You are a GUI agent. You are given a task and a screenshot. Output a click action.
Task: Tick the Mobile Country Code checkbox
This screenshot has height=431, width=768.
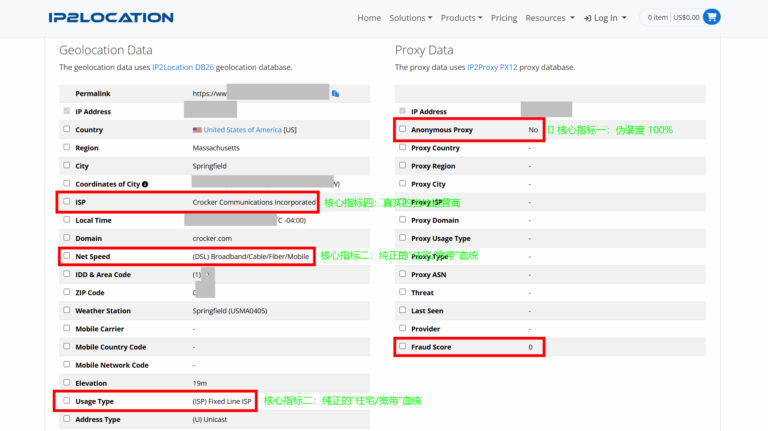click(x=67, y=346)
